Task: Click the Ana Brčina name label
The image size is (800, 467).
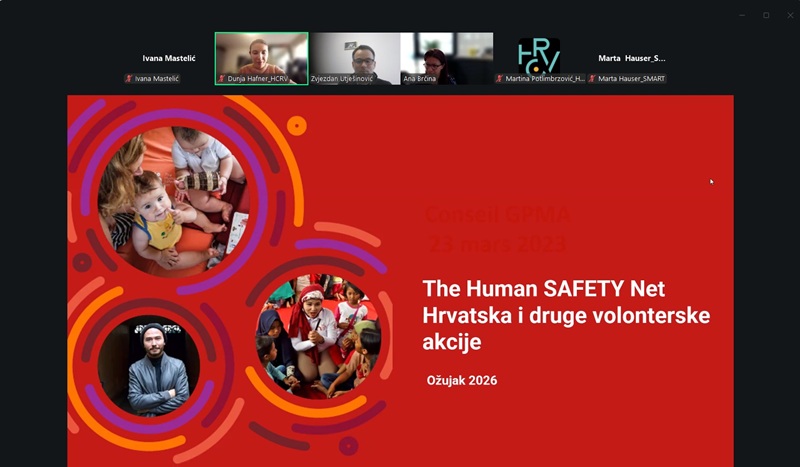Action: (x=419, y=79)
